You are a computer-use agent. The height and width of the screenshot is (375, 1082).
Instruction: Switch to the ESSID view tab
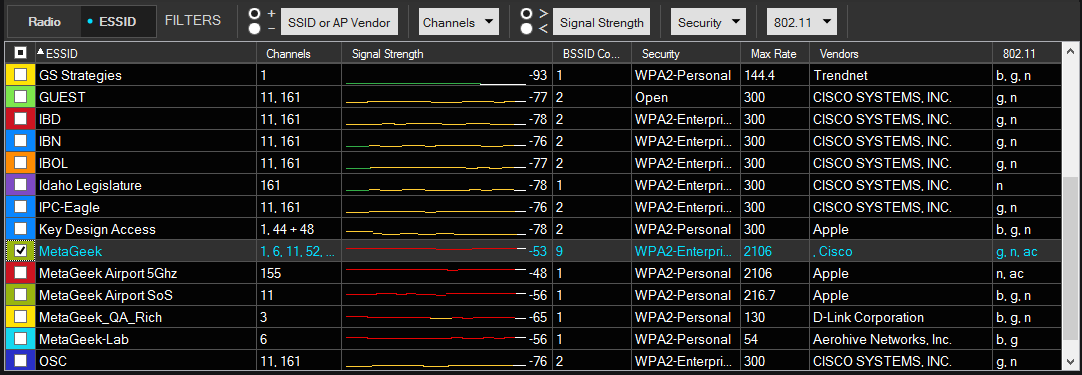pyautogui.click(x=117, y=22)
